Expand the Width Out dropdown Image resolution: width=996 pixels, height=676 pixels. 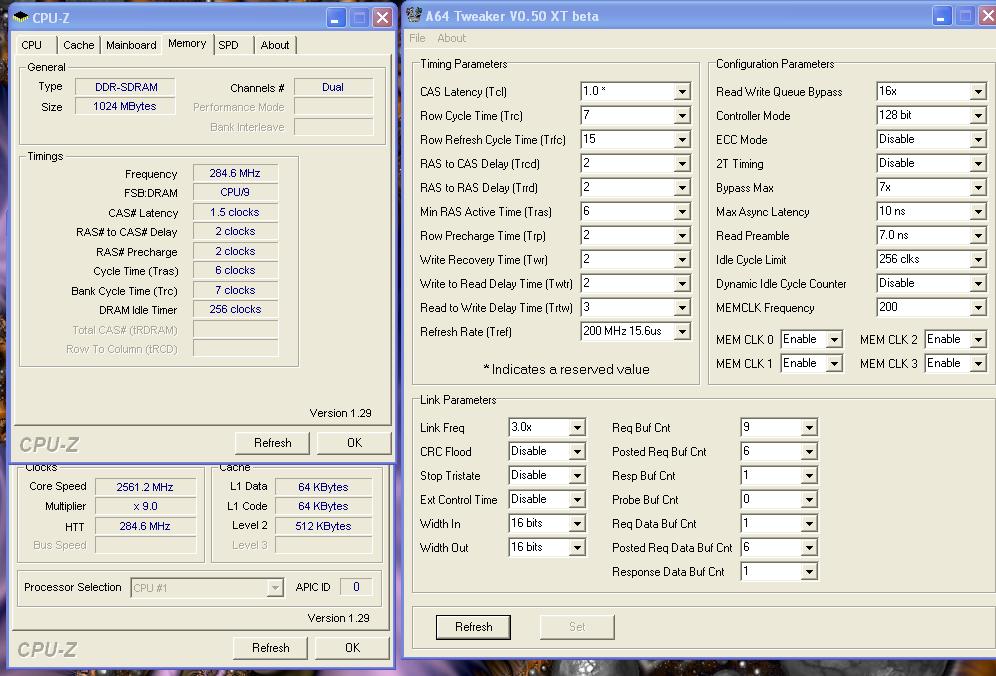[x=577, y=548]
